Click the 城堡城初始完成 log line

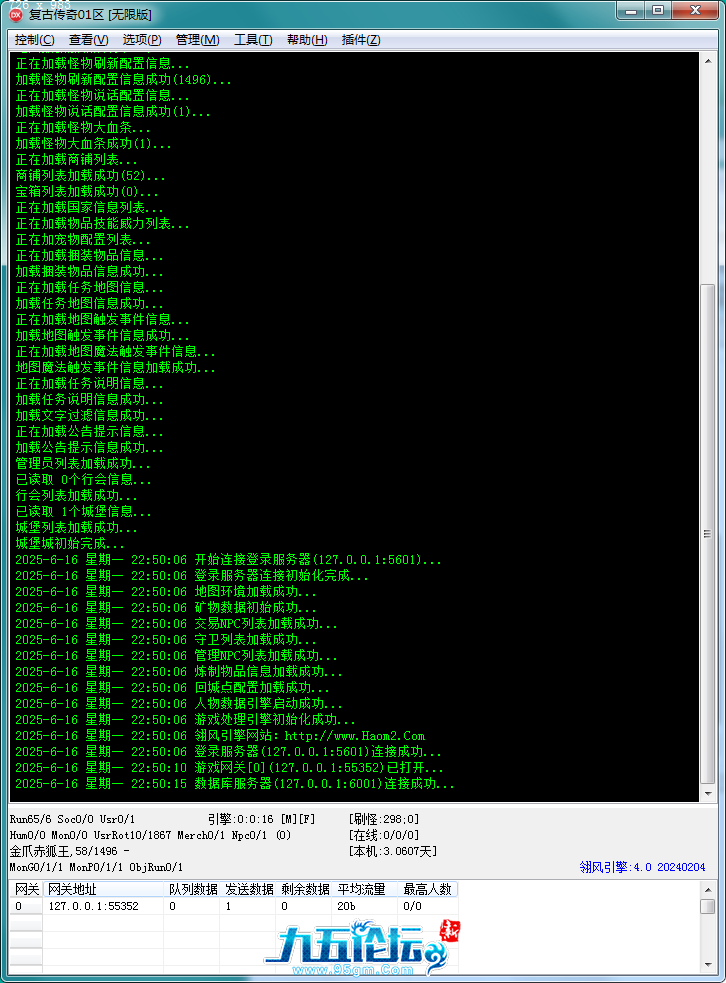(x=70, y=543)
